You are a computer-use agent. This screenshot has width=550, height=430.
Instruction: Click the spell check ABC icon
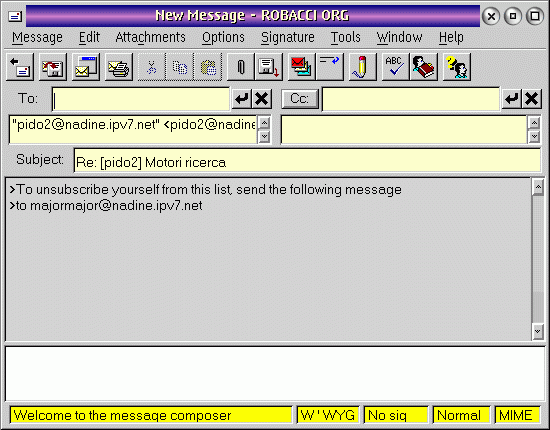[x=395, y=67]
